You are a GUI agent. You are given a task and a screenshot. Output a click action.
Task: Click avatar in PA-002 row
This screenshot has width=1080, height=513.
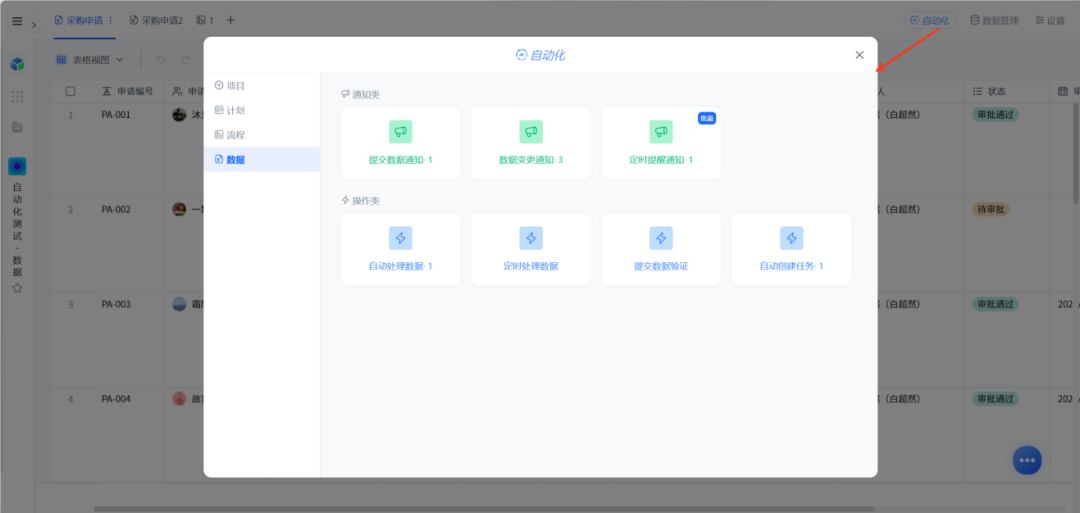tap(179, 209)
